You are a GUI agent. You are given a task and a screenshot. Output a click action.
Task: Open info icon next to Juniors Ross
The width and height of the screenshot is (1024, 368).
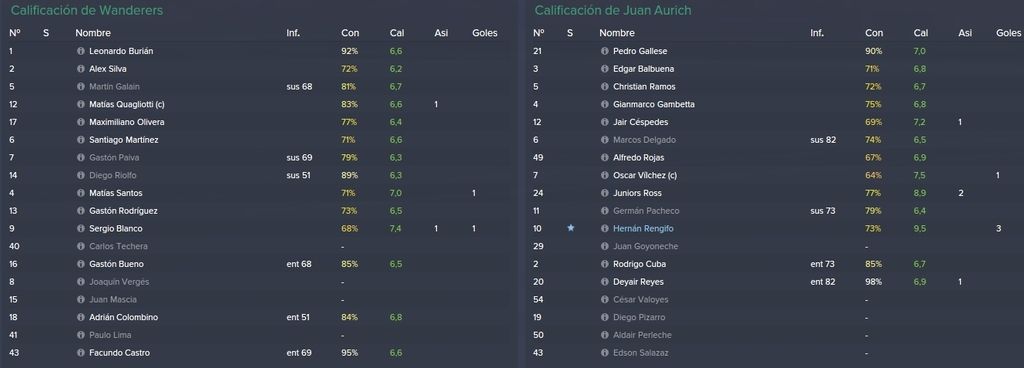605,193
